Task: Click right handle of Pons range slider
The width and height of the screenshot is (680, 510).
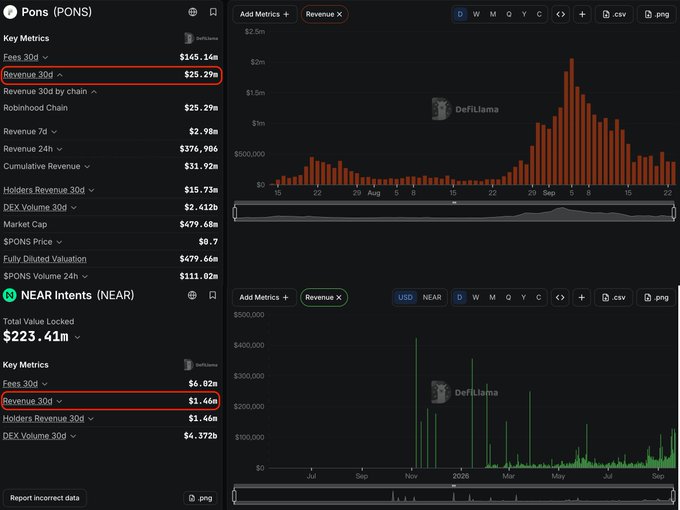Action: [x=673, y=212]
